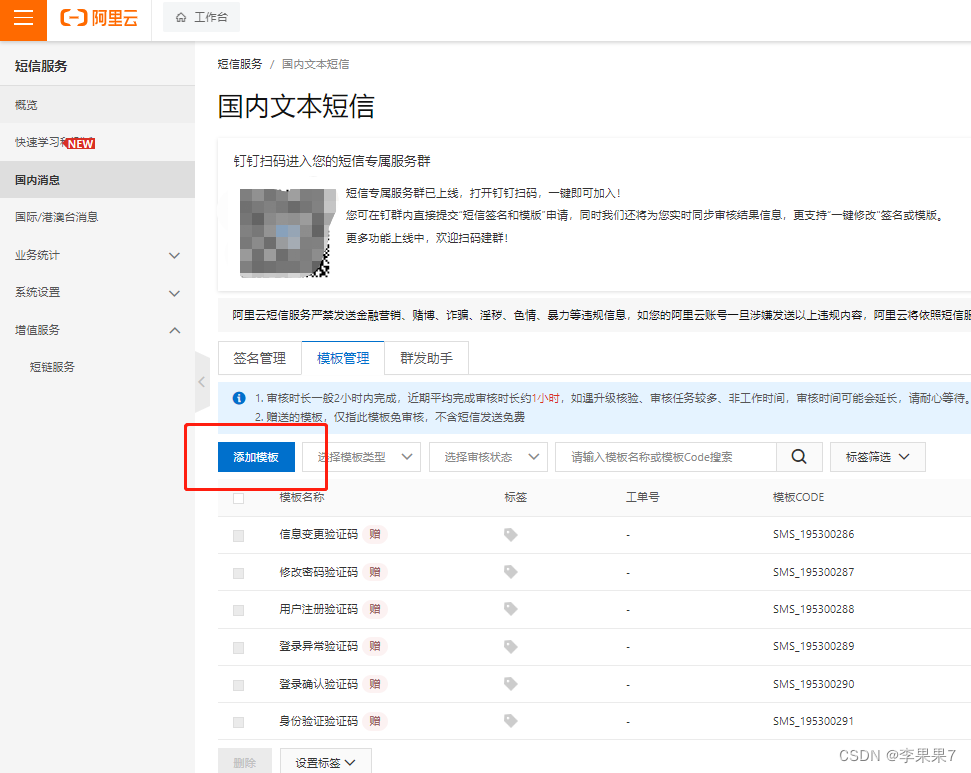Click tag icon in 用户注册验证码 row
Viewport: 971px width, 773px height.
pyautogui.click(x=510, y=609)
